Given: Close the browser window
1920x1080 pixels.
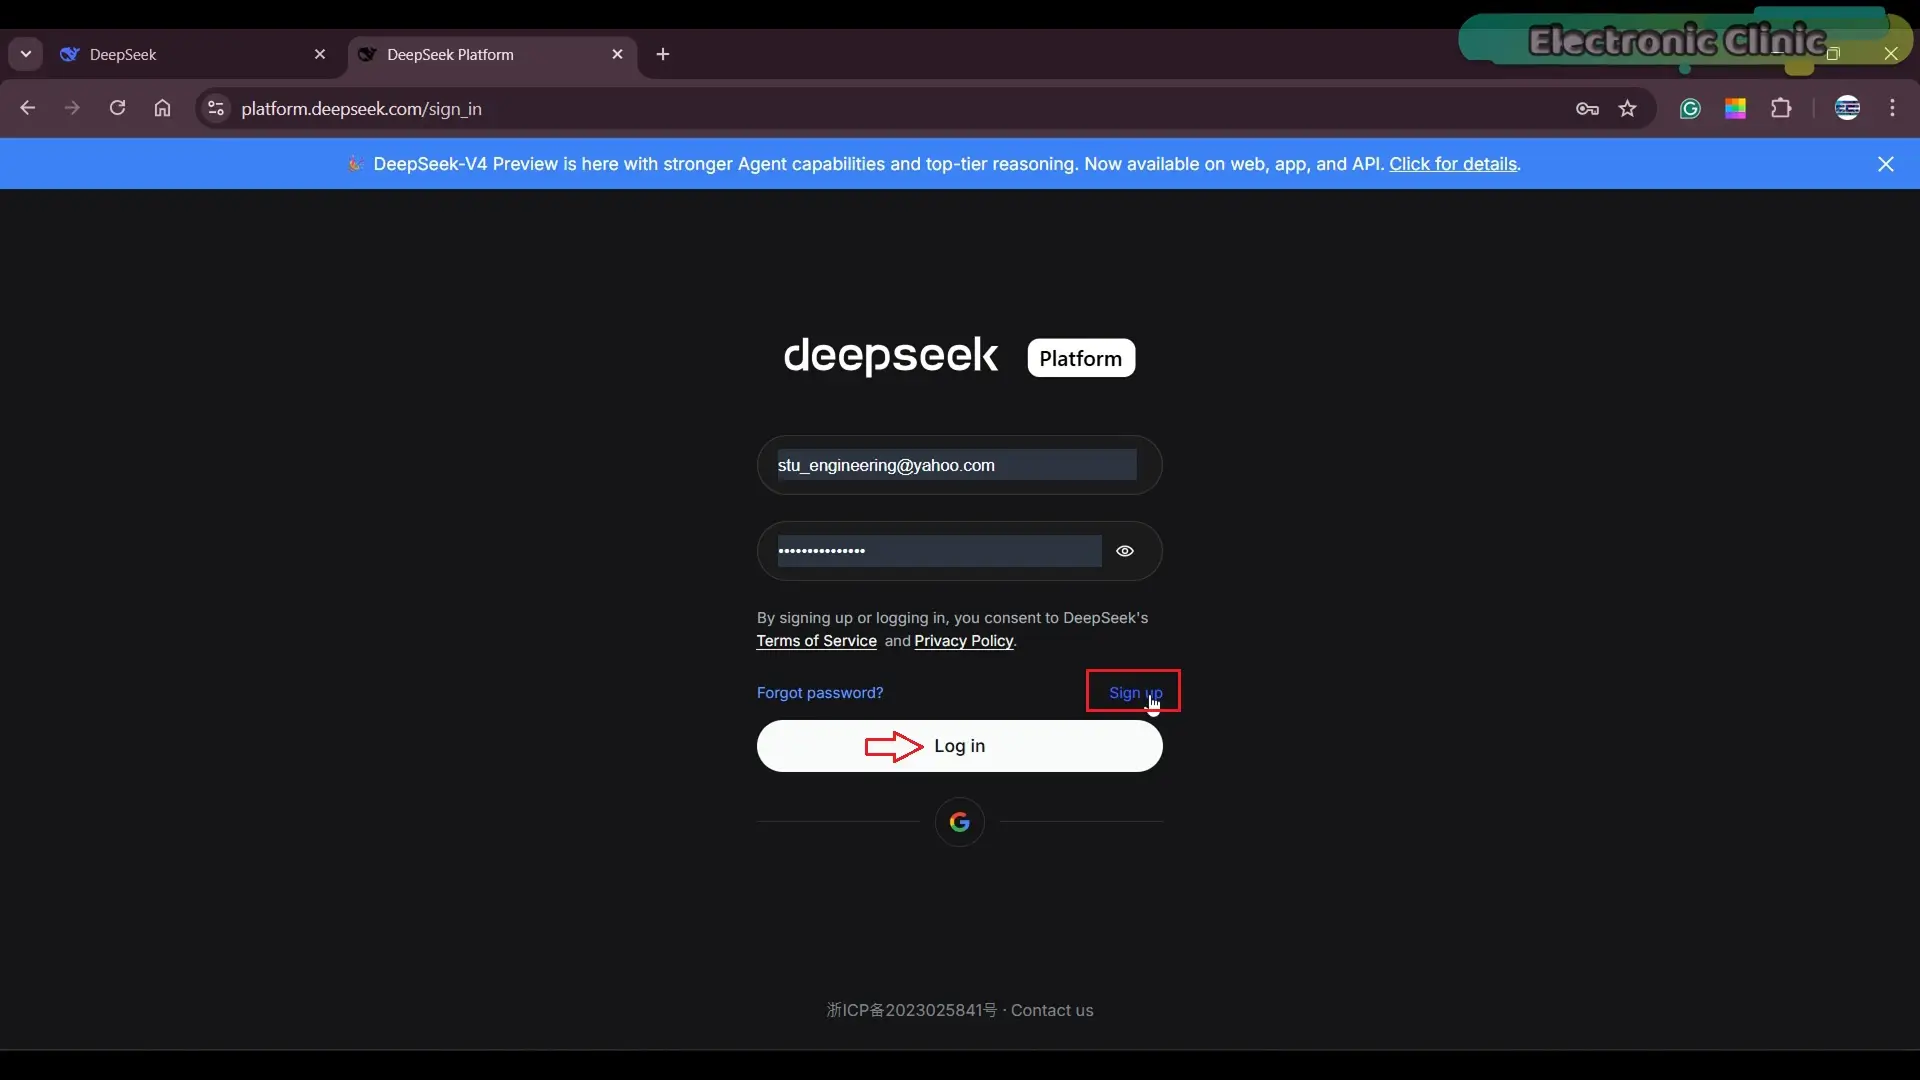Looking at the screenshot, I should click(1890, 54).
